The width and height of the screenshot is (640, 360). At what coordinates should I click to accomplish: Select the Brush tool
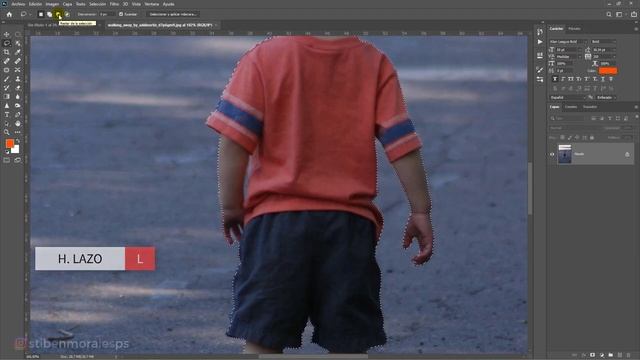coord(7,79)
